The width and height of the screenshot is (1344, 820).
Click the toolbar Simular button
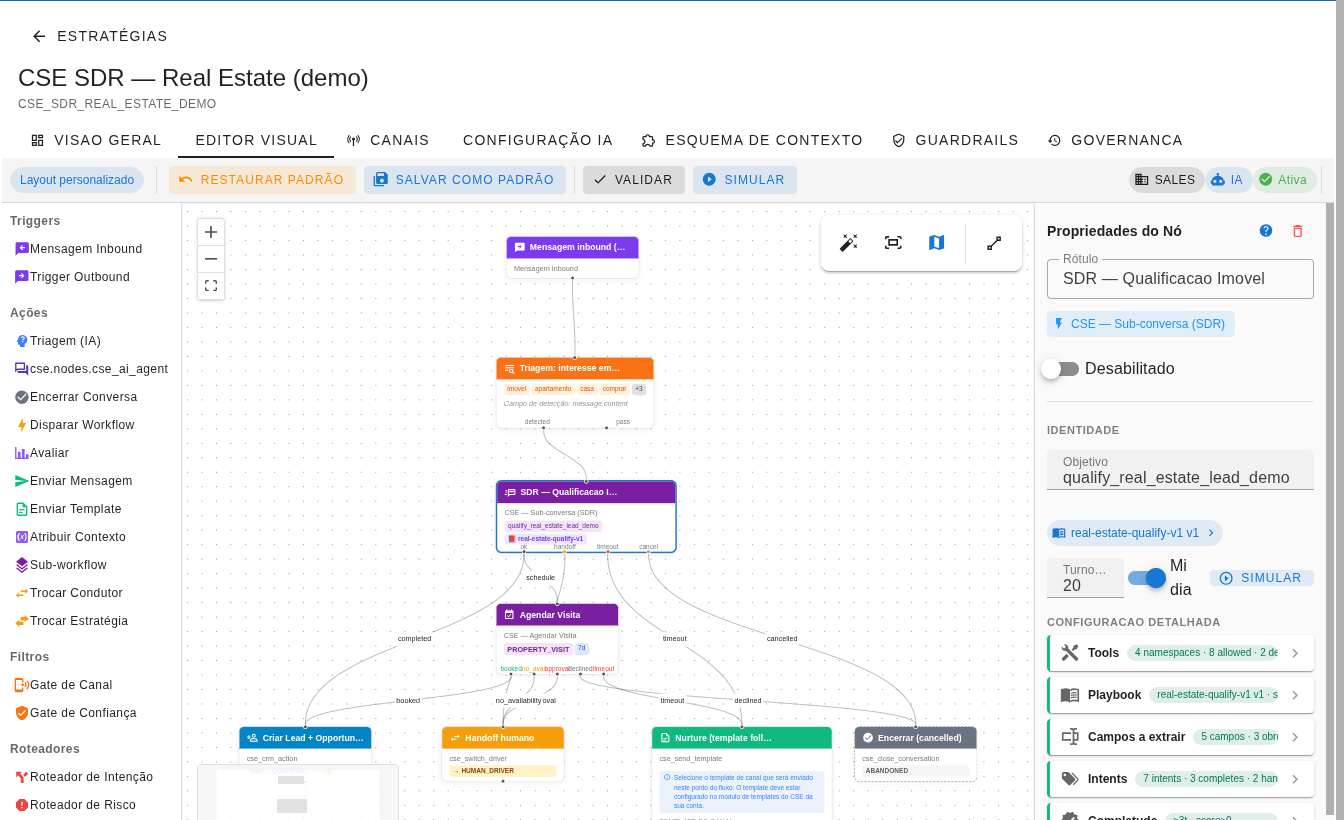(x=745, y=180)
